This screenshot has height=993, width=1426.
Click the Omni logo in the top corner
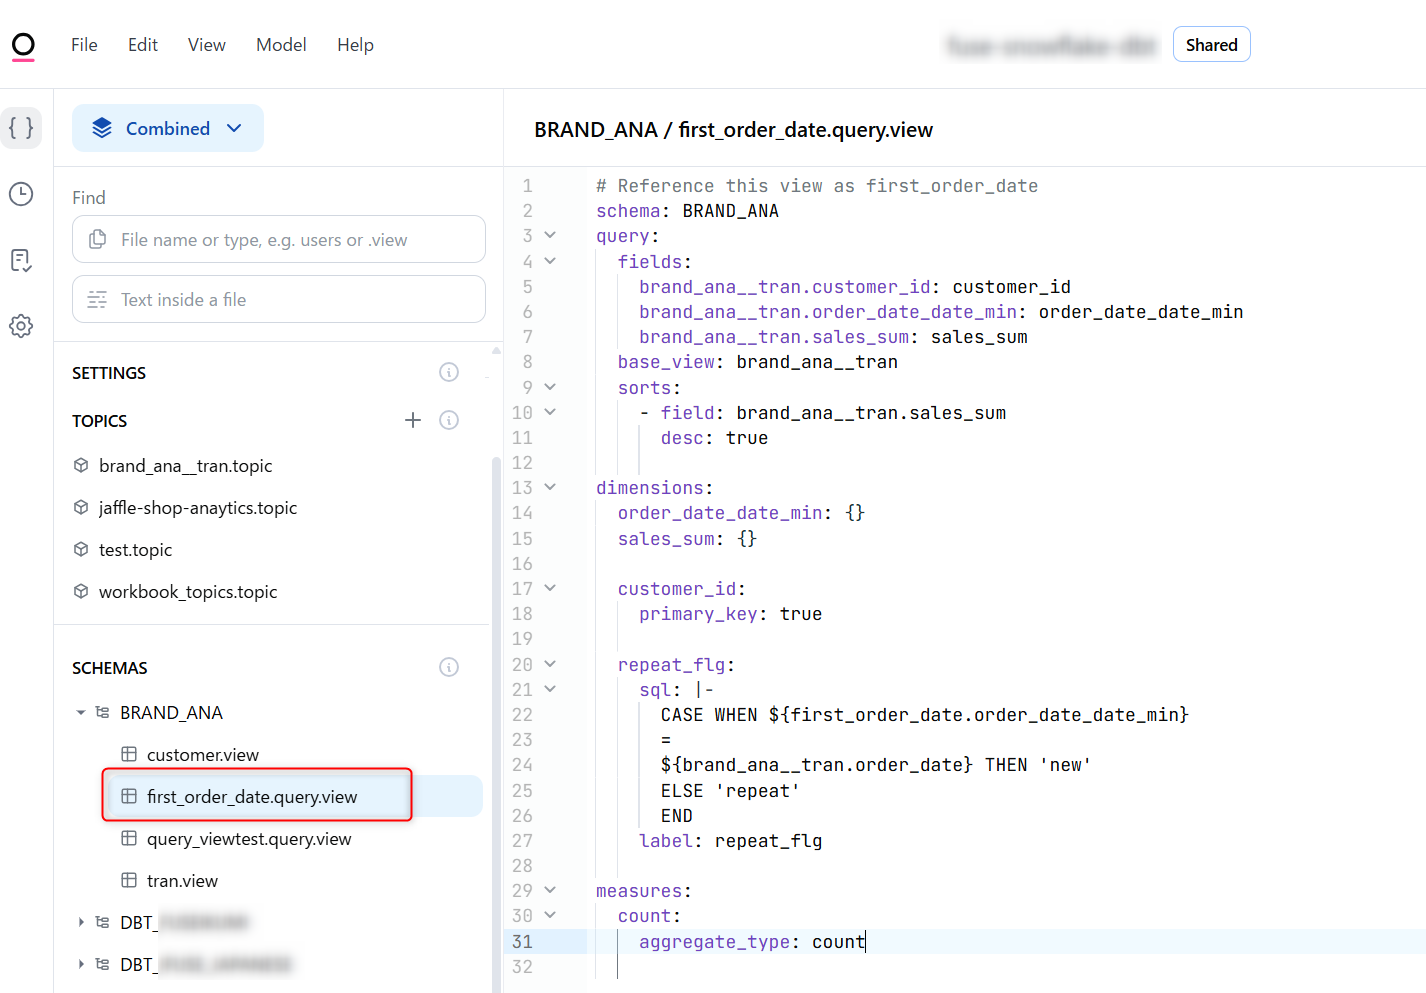23,44
